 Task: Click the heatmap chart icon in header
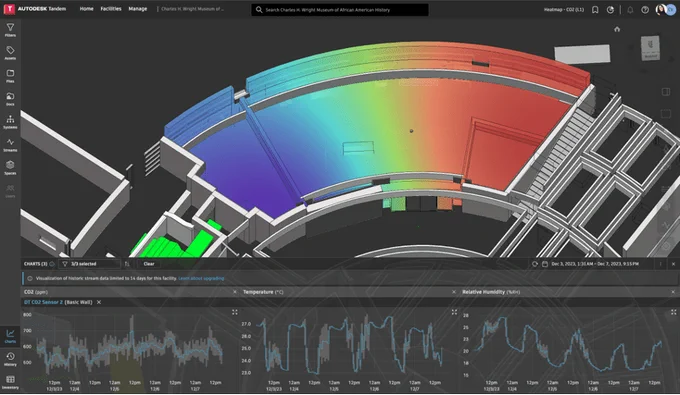[x=610, y=10]
